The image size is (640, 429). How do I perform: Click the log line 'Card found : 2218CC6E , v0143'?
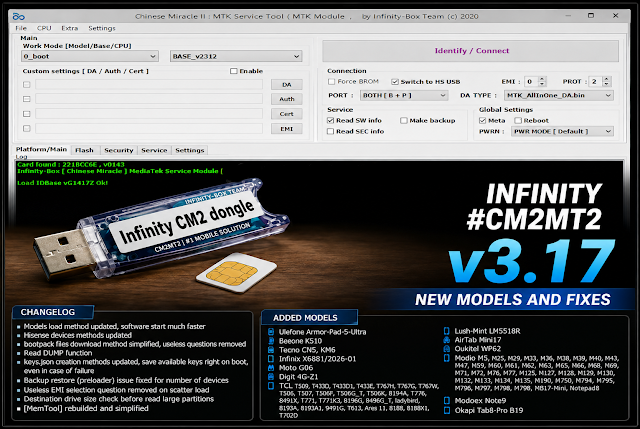tap(71, 164)
